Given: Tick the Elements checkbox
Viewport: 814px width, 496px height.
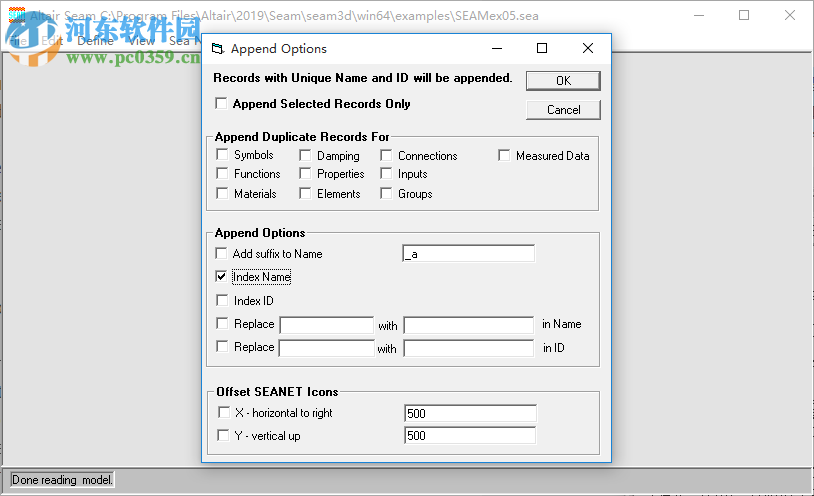Looking at the screenshot, I should (x=305, y=193).
